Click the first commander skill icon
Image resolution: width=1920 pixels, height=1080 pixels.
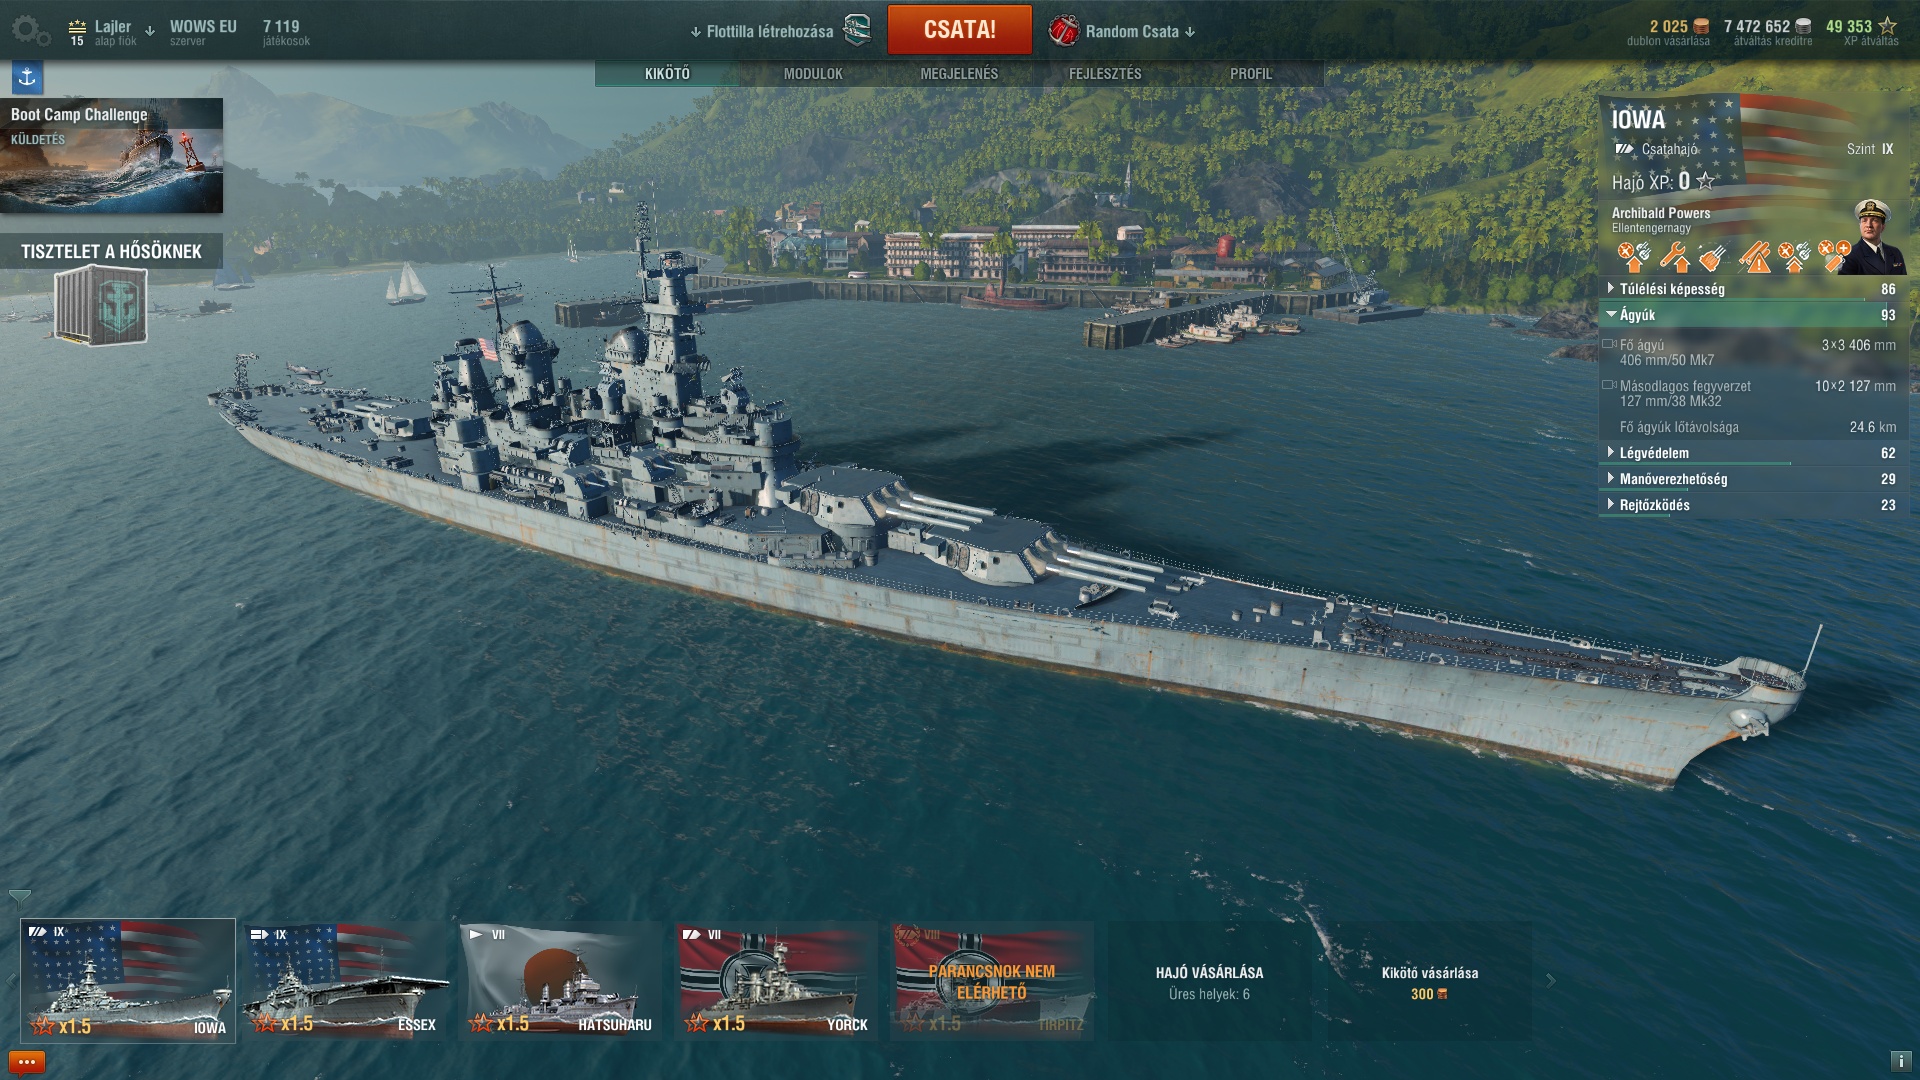(1634, 256)
